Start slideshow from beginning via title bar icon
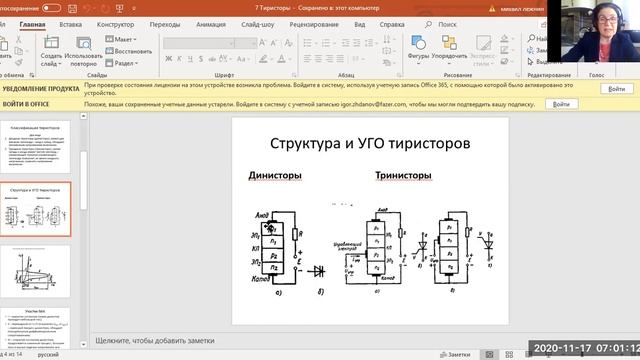The image size is (640, 360). pos(120,9)
